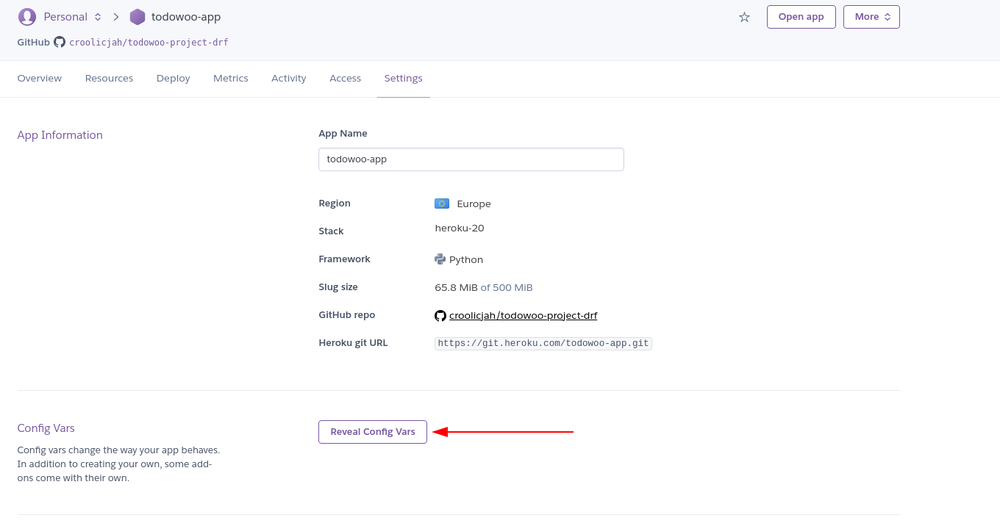Open croolicjah/todowoo-project-drf link in header
Screen dimensions: 1000x526
point(149,42)
